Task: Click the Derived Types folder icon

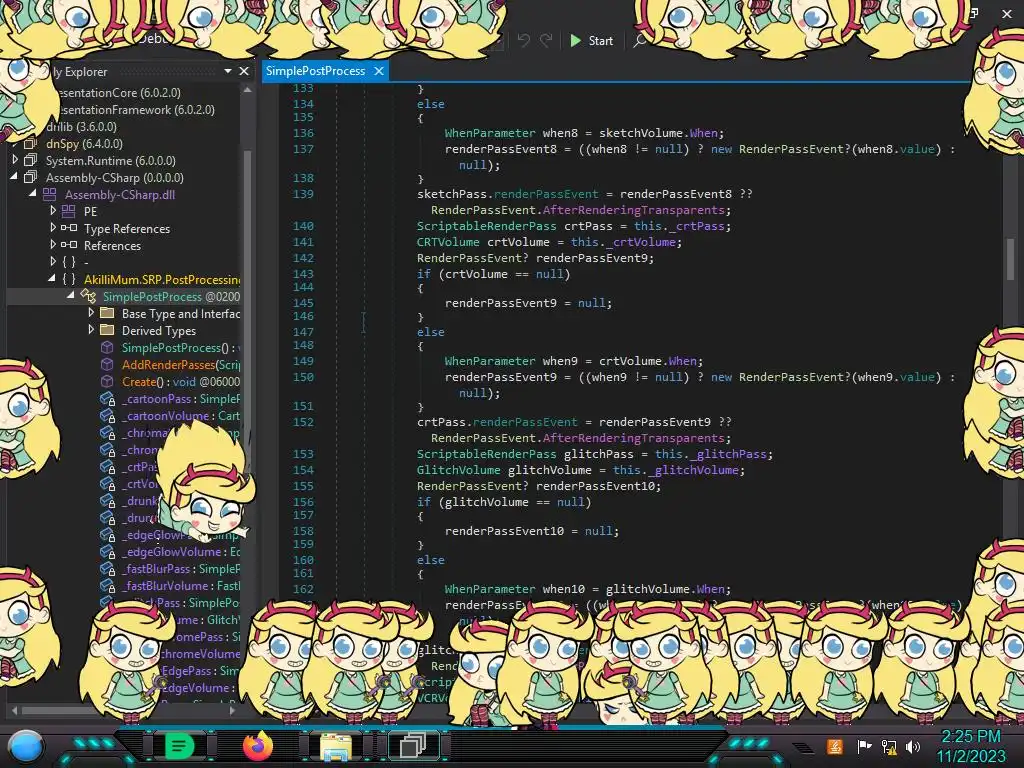Action: (x=107, y=330)
